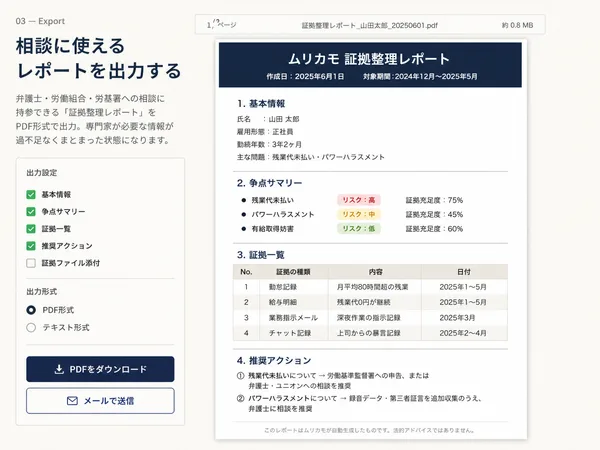
Task: Click the 出力形式 label
Action: (x=42, y=292)
